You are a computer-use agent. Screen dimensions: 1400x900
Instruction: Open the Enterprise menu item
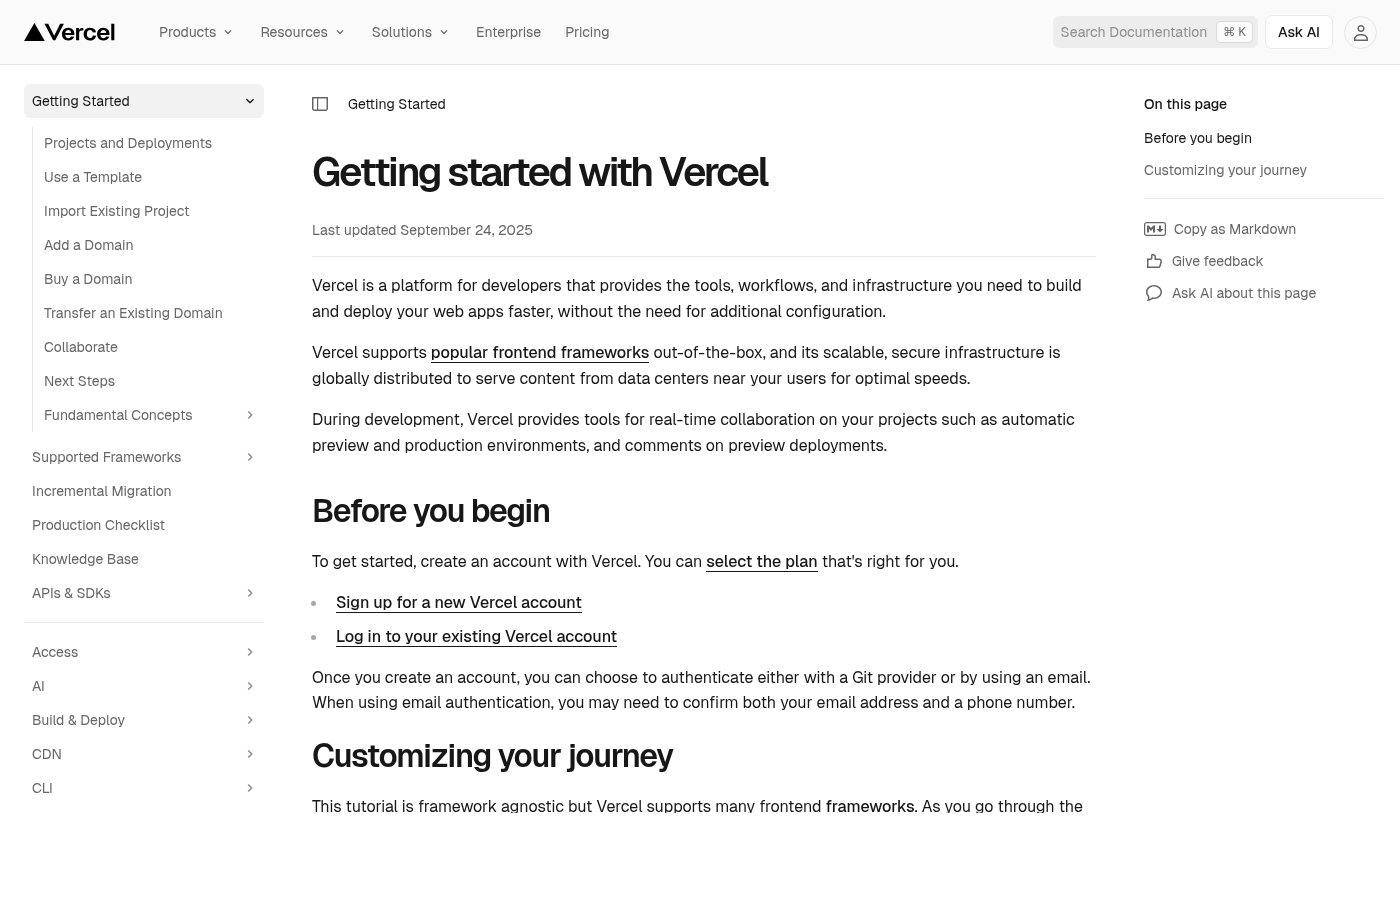click(x=508, y=32)
